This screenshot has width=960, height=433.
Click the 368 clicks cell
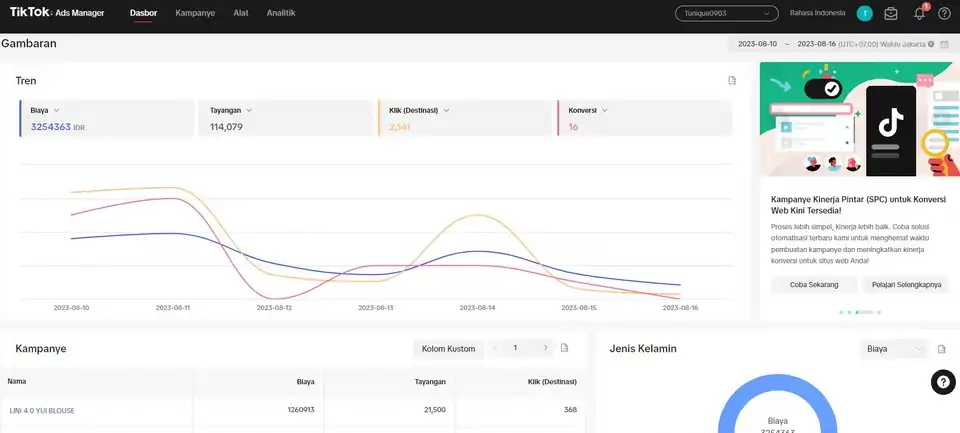(570, 409)
